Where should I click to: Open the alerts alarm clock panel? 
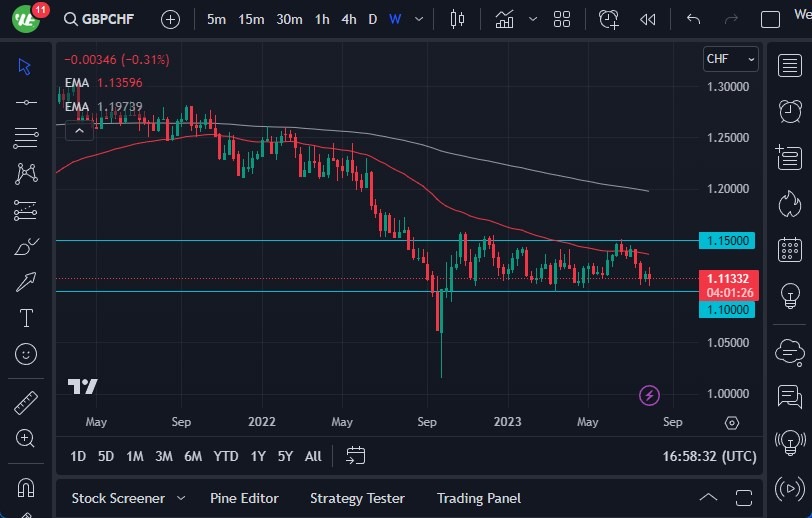[790, 110]
